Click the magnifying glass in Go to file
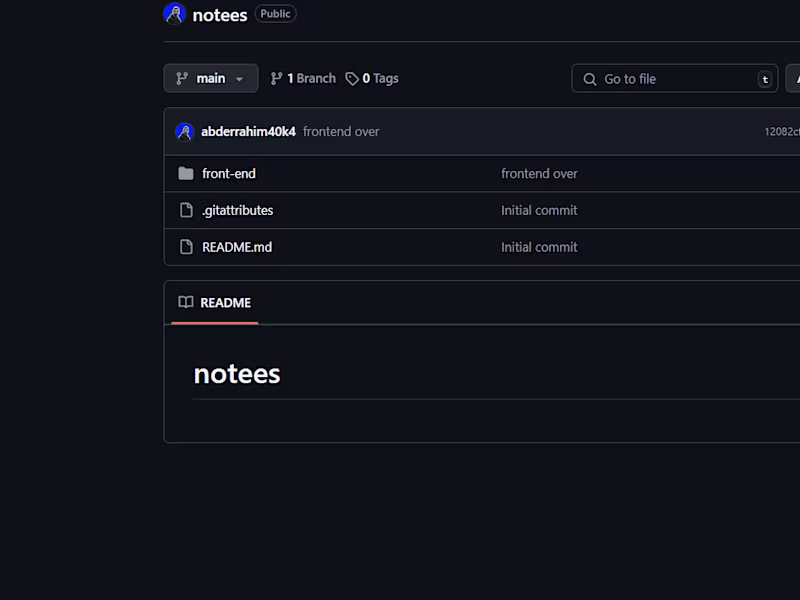 pyautogui.click(x=590, y=78)
